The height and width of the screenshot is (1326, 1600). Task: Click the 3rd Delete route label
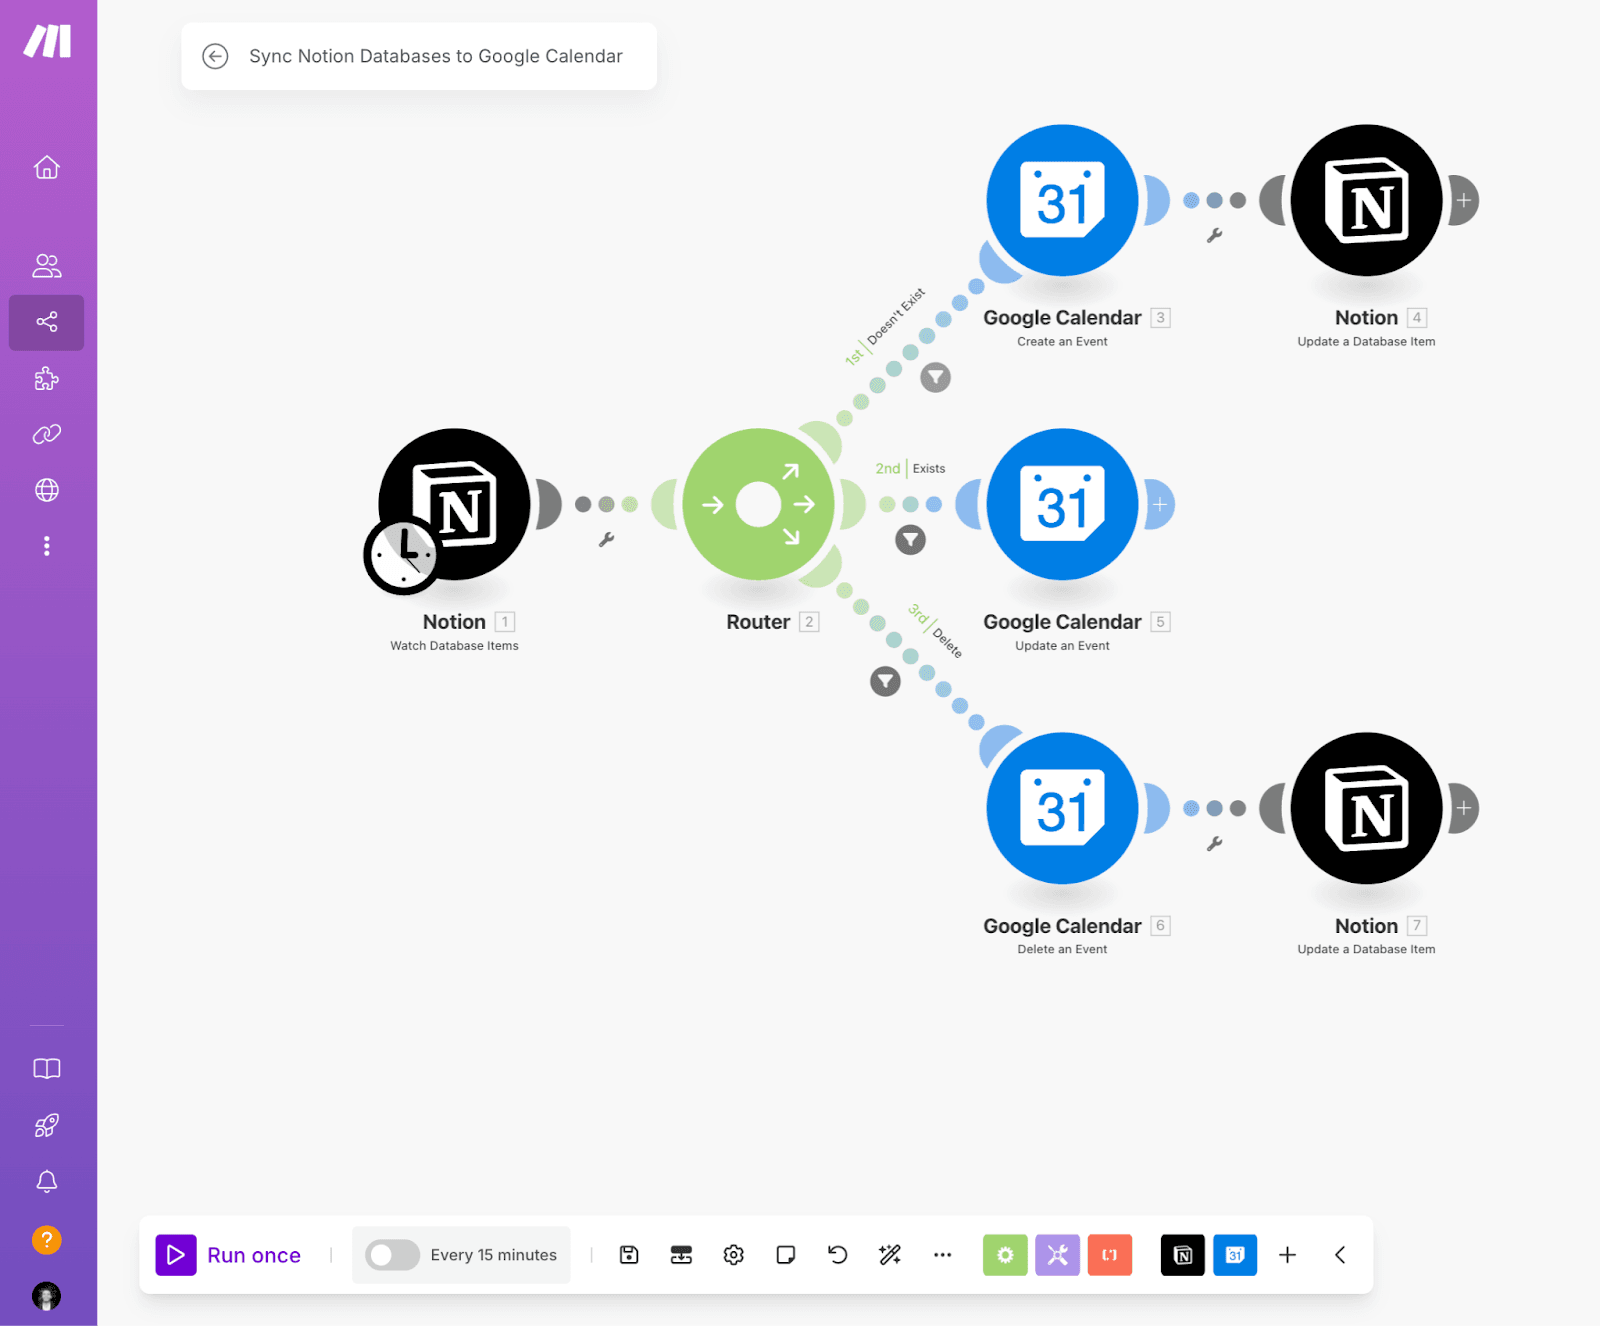(x=935, y=630)
